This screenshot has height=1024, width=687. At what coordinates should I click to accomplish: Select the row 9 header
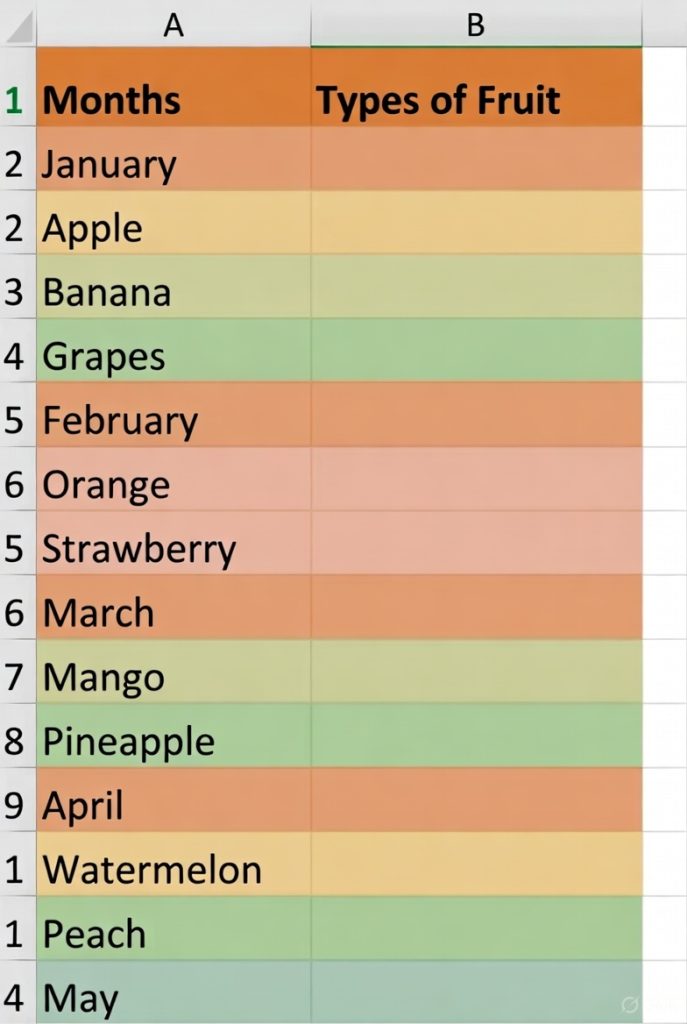14,805
